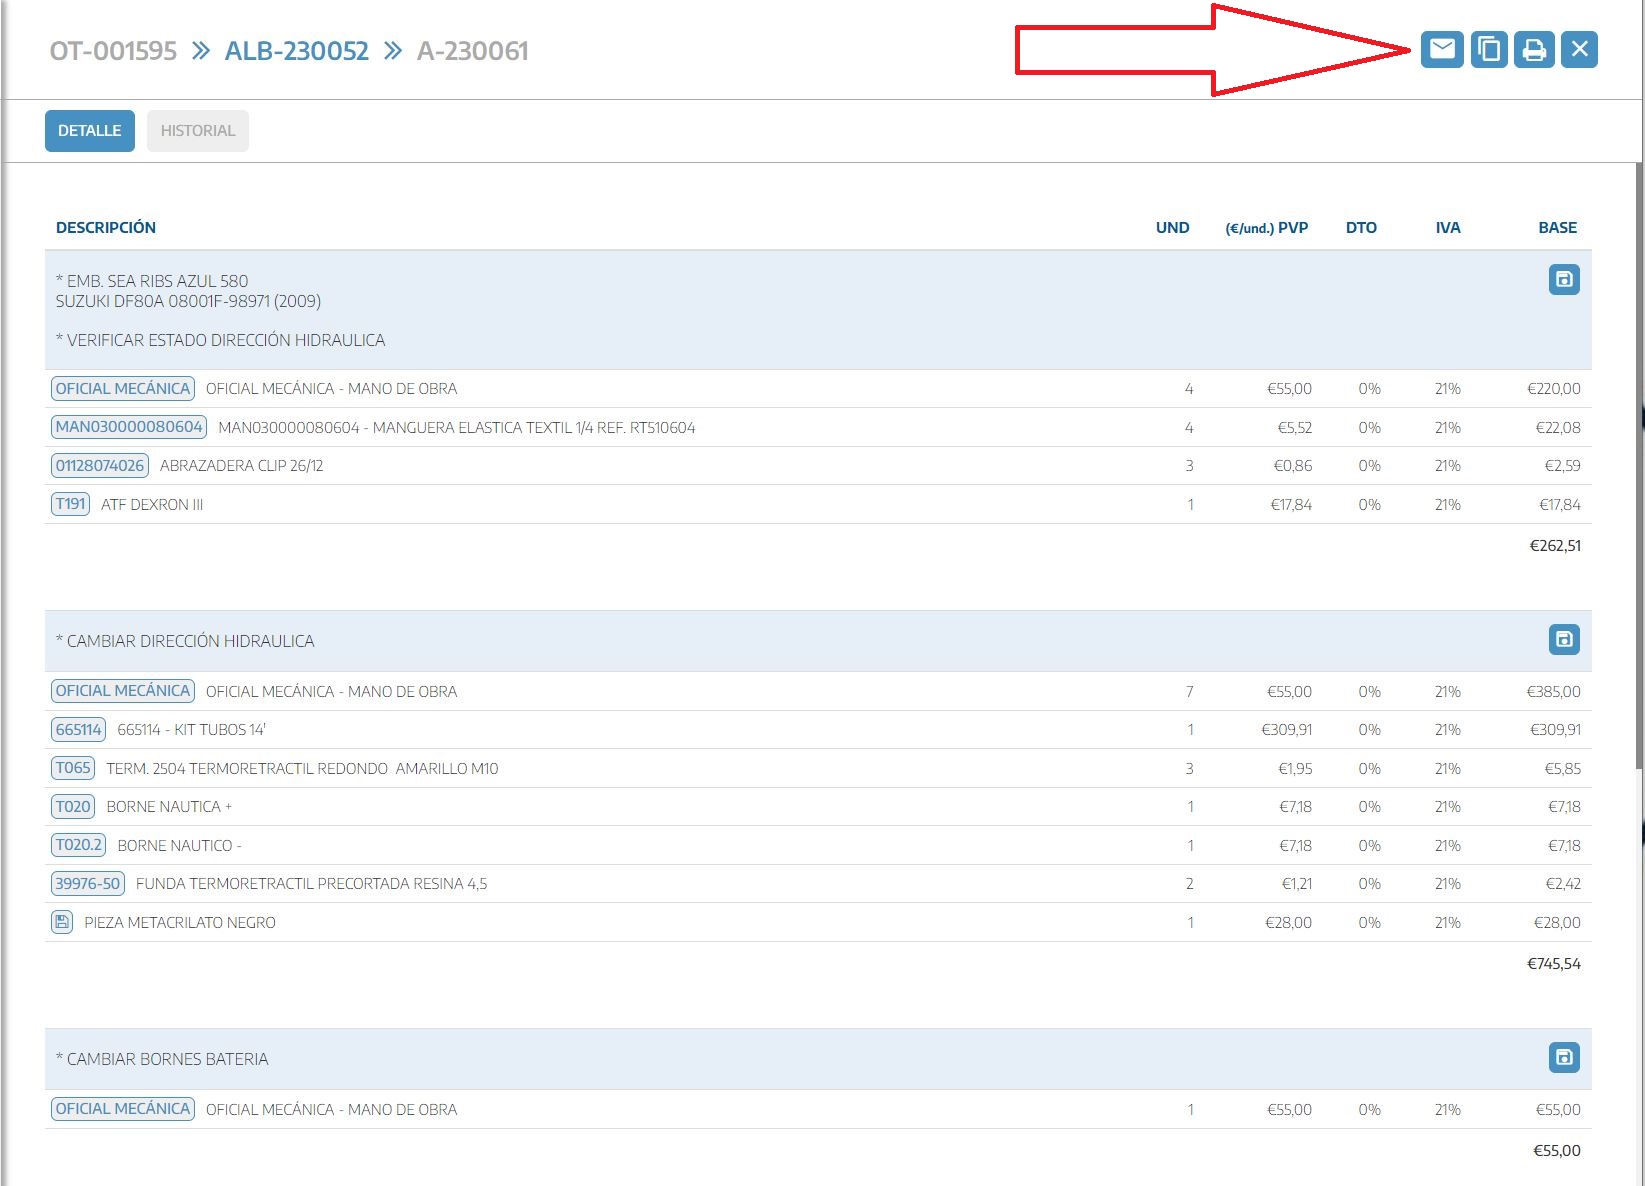This screenshot has height=1186, width=1645.
Task: Click the T020.2 product code tag
Action: click(79, 845)
